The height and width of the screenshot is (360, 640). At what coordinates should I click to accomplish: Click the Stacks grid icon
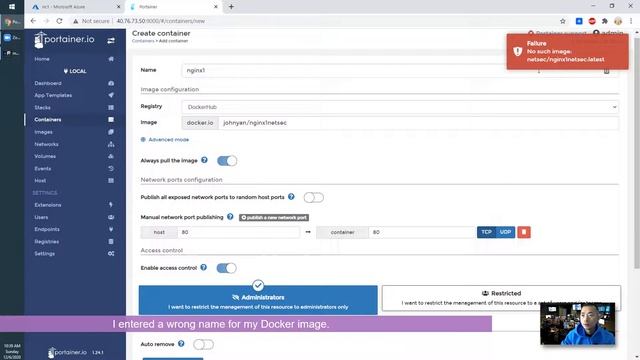(x=111, y=107)
